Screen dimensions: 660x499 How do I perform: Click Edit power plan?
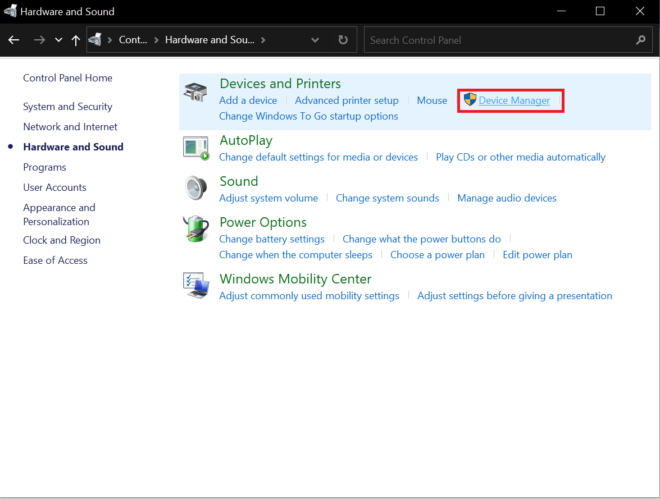tap(538, 255)
